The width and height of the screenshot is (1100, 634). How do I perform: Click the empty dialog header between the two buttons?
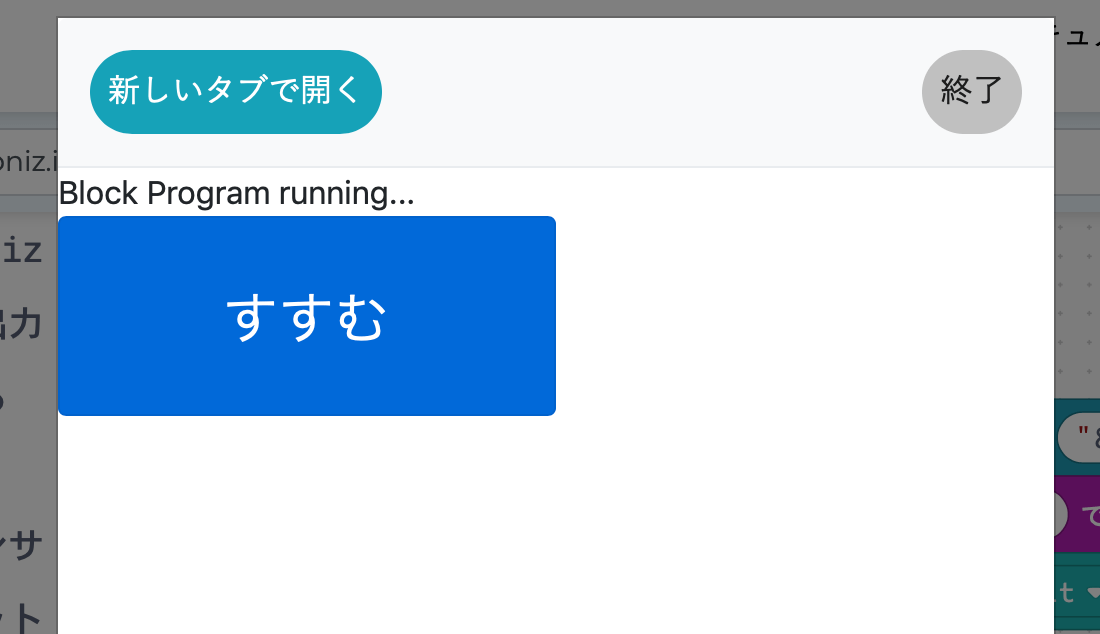click(x=650, y=91)
